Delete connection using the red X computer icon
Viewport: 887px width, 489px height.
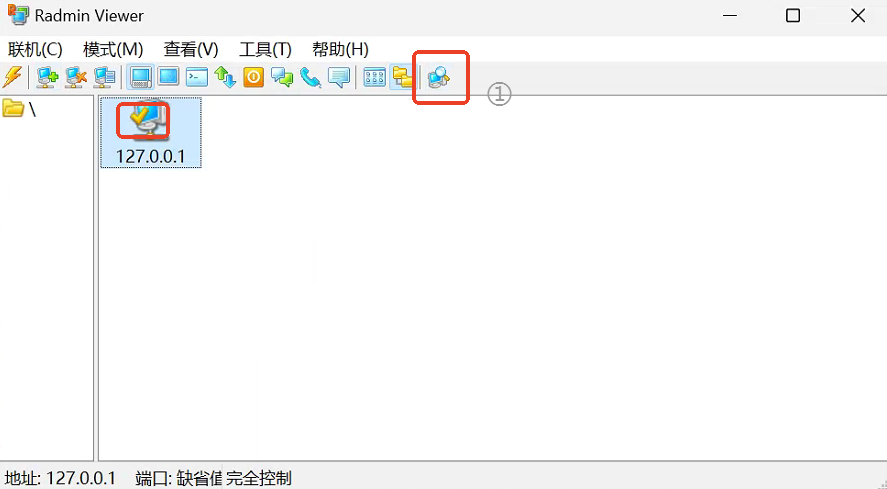pos(76,77)
